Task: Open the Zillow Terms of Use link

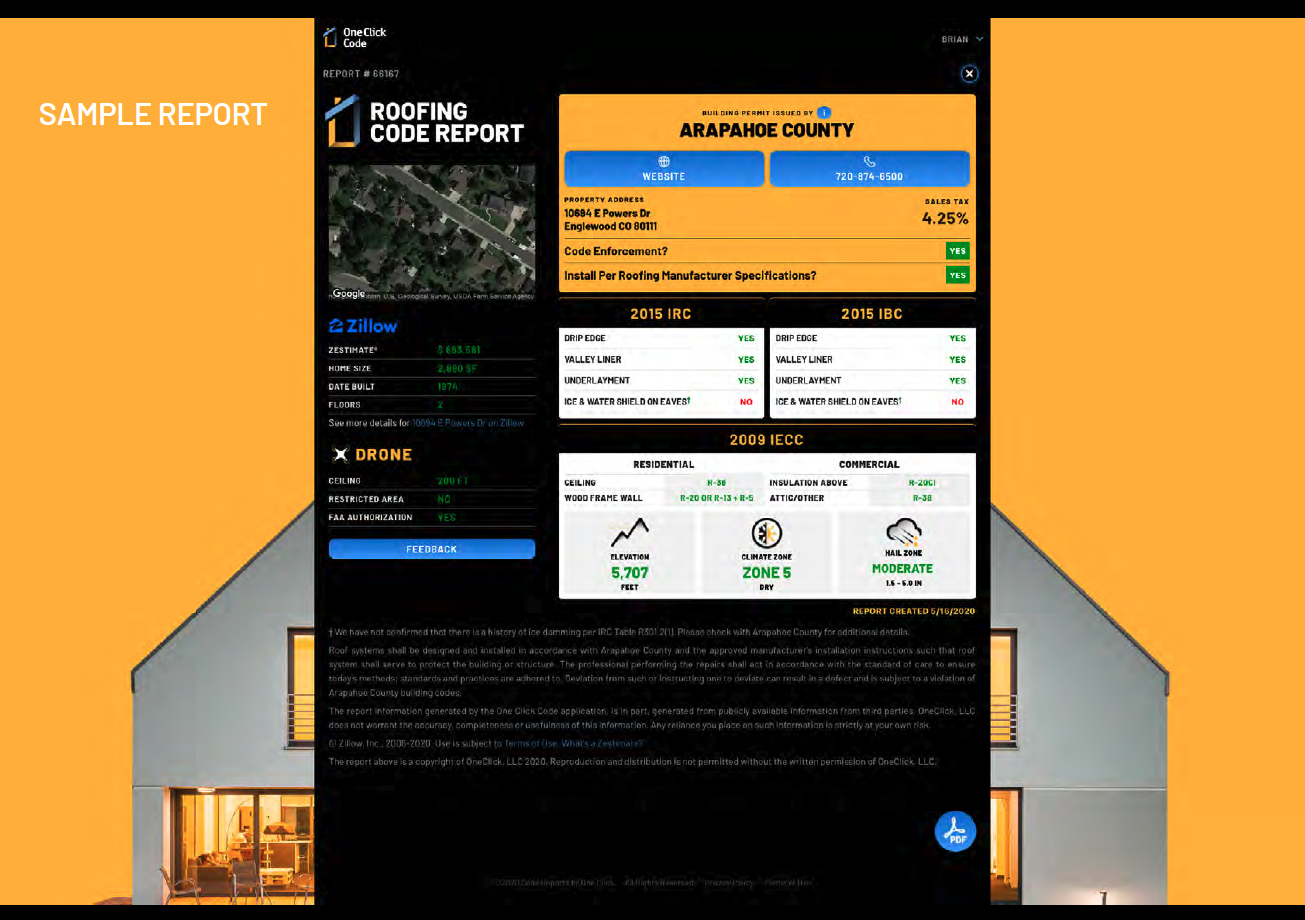Action: point(530,743)
